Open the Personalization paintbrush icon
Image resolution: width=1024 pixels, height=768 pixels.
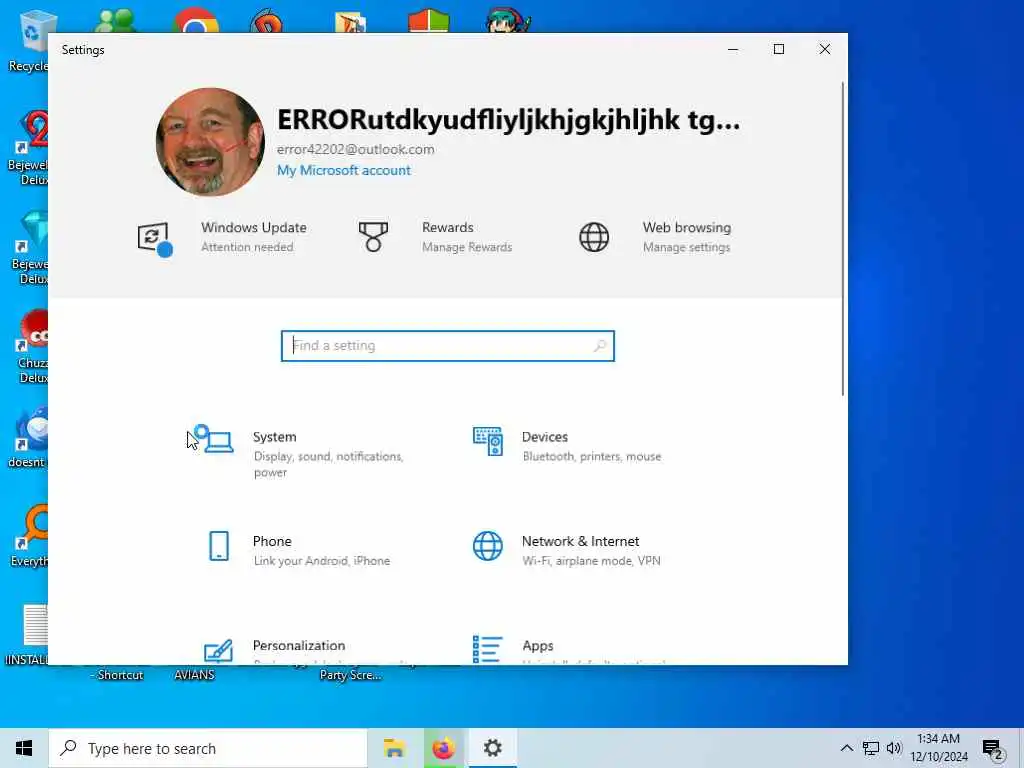(x=218, y=650)
